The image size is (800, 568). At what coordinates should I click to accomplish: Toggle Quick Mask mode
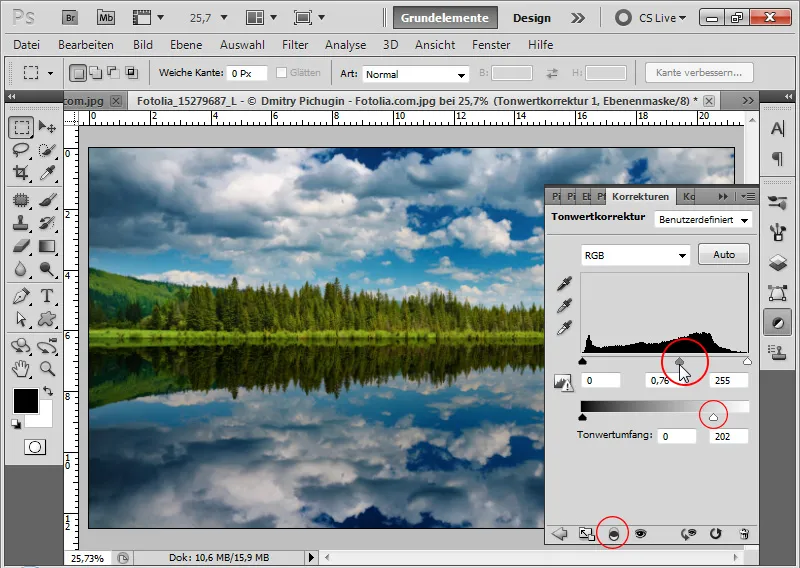[35, 447]
